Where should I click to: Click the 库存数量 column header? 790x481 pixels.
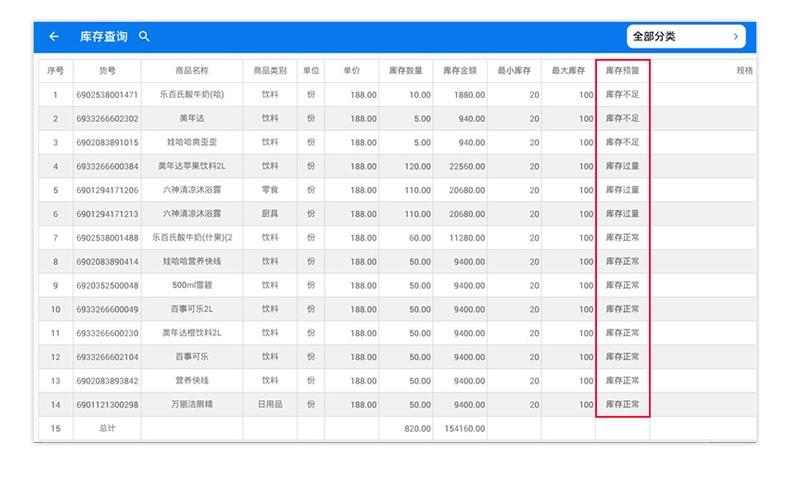pyautogui.click(x=405, y=71)
